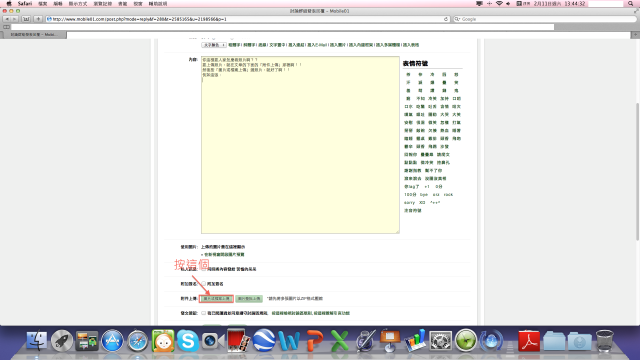Insert the 100分 emoticon

(x=410, y=195)
